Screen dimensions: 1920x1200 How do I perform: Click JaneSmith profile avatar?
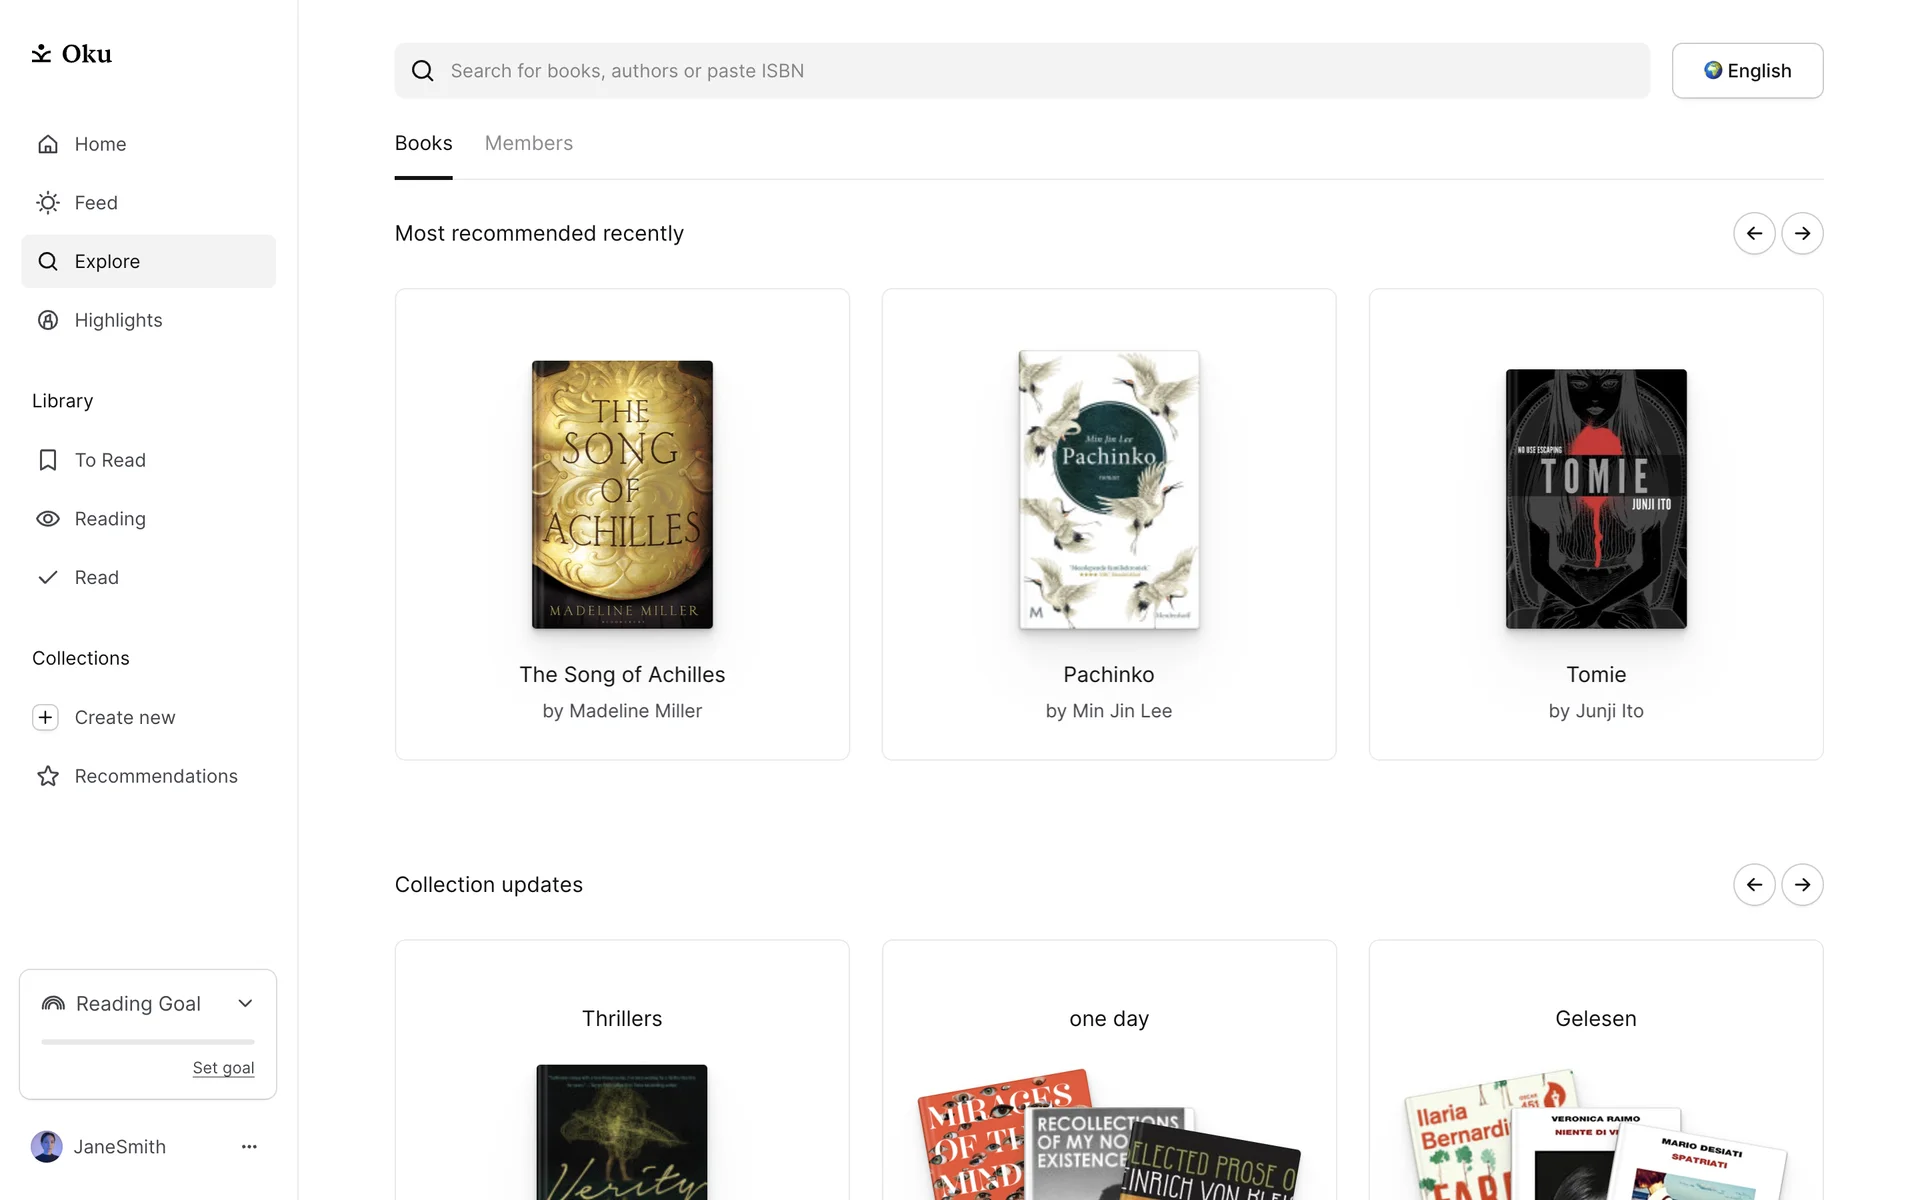(47, 1147)
